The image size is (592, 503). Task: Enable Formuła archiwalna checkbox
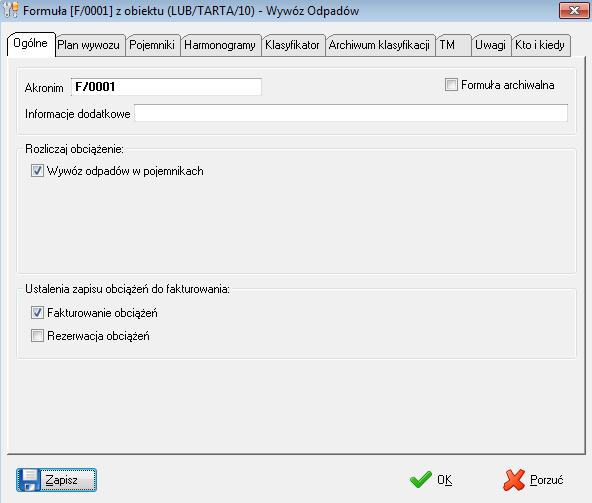[x=451, y=84]
